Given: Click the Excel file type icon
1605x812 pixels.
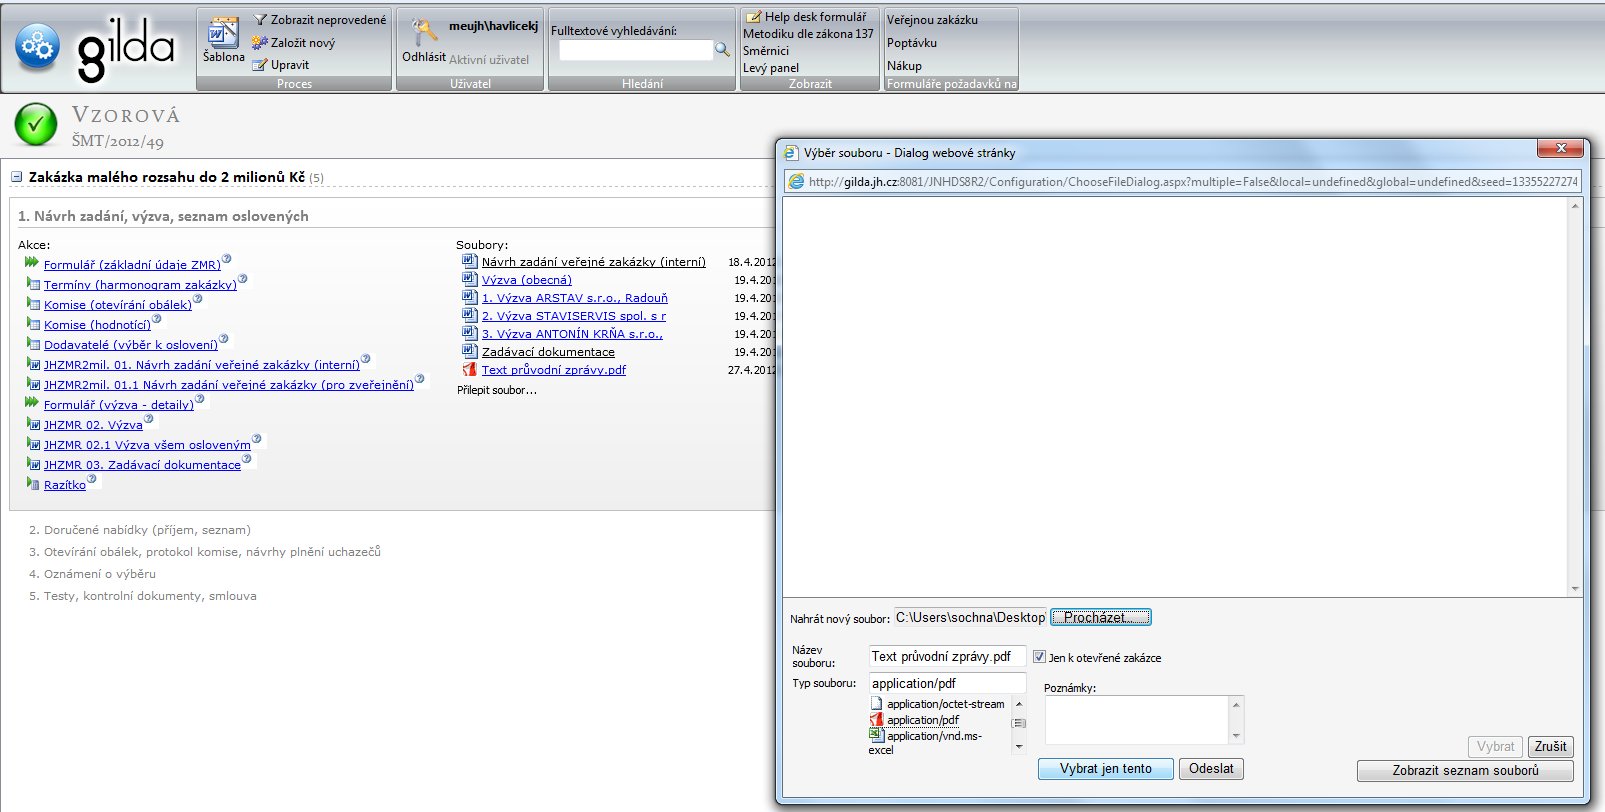Looking at the screenshot, I should coord(876,735).
